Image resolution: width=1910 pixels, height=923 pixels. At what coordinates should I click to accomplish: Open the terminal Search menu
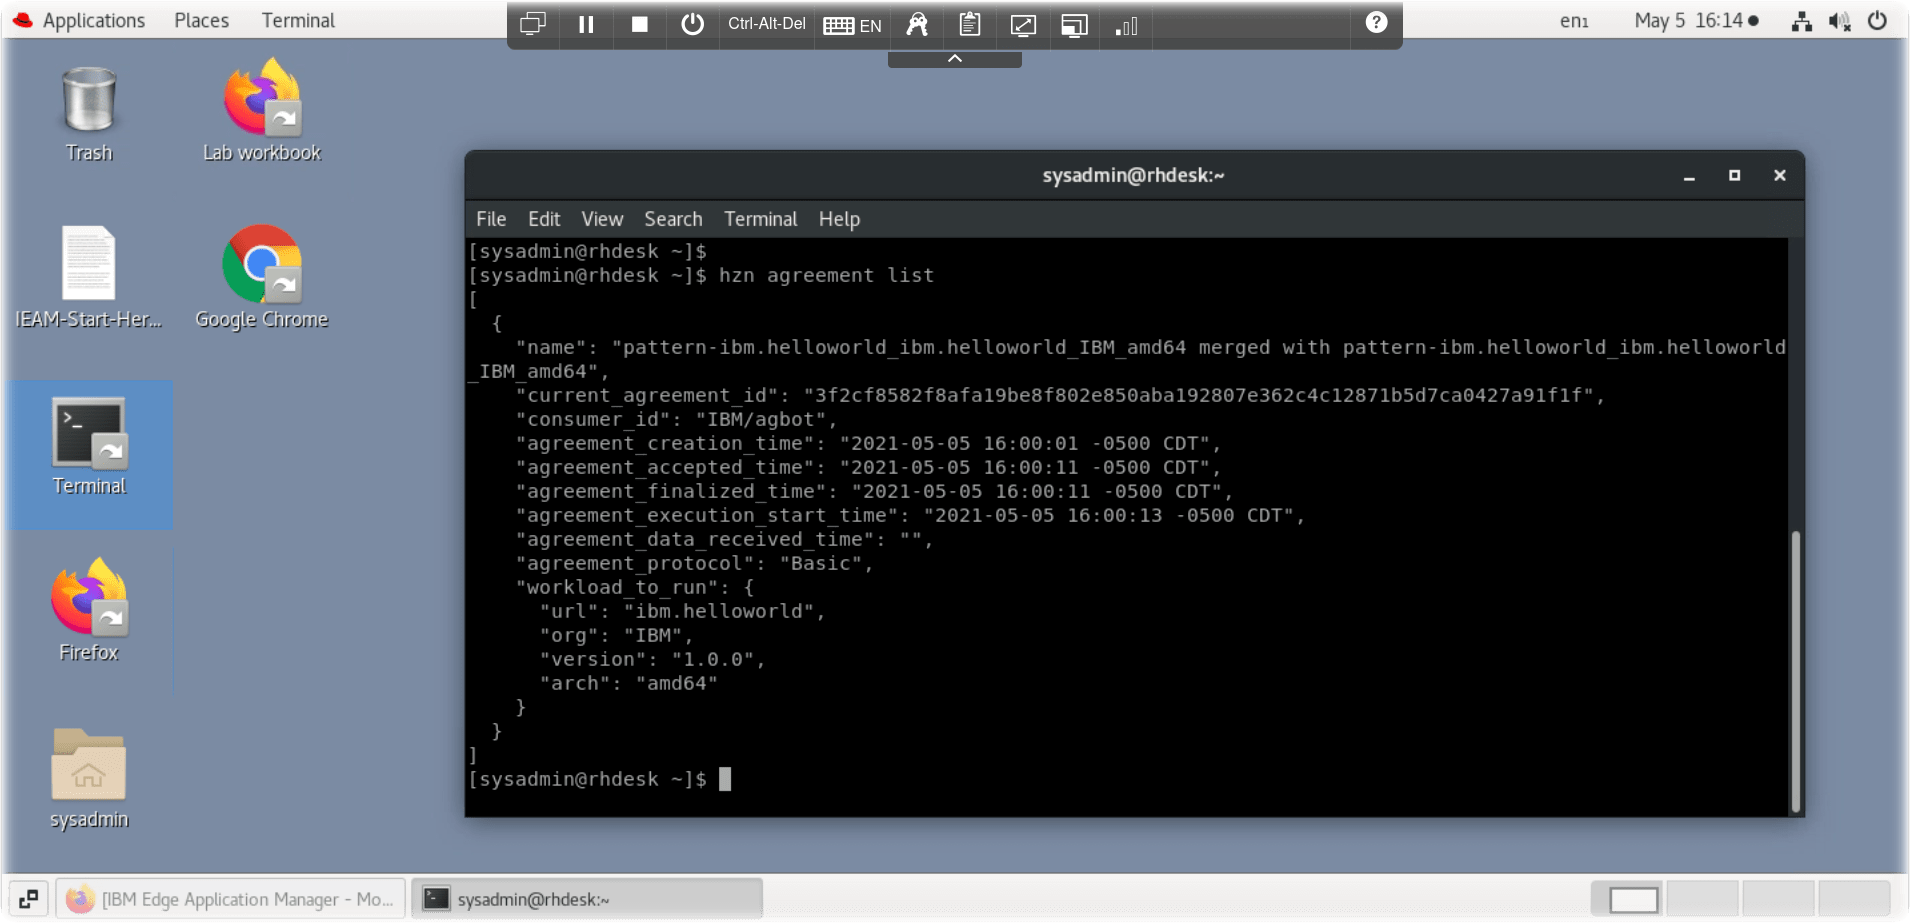click(x=673, y=219)
